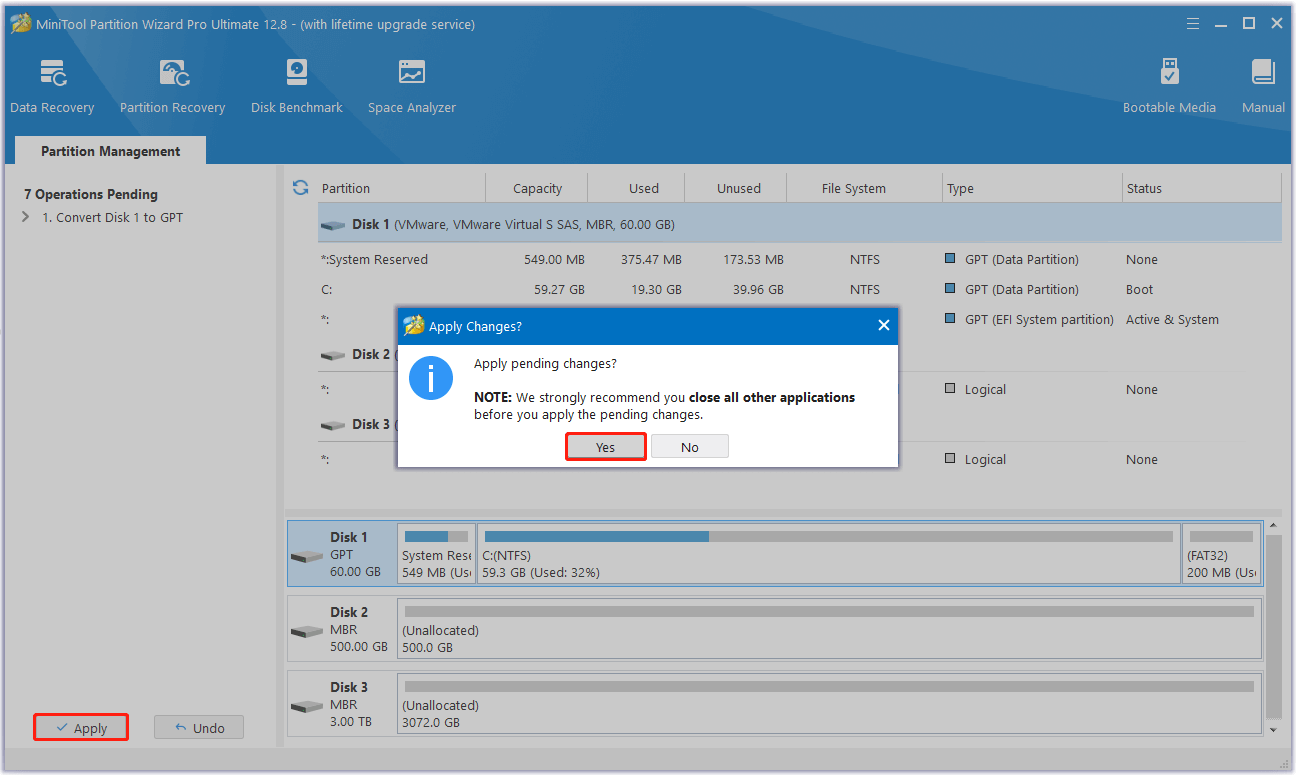Click the Disk 1 drive icon in the disk map
This screenshot has width=1298, height=776.
pyautogui.click(x=306, y=557)
